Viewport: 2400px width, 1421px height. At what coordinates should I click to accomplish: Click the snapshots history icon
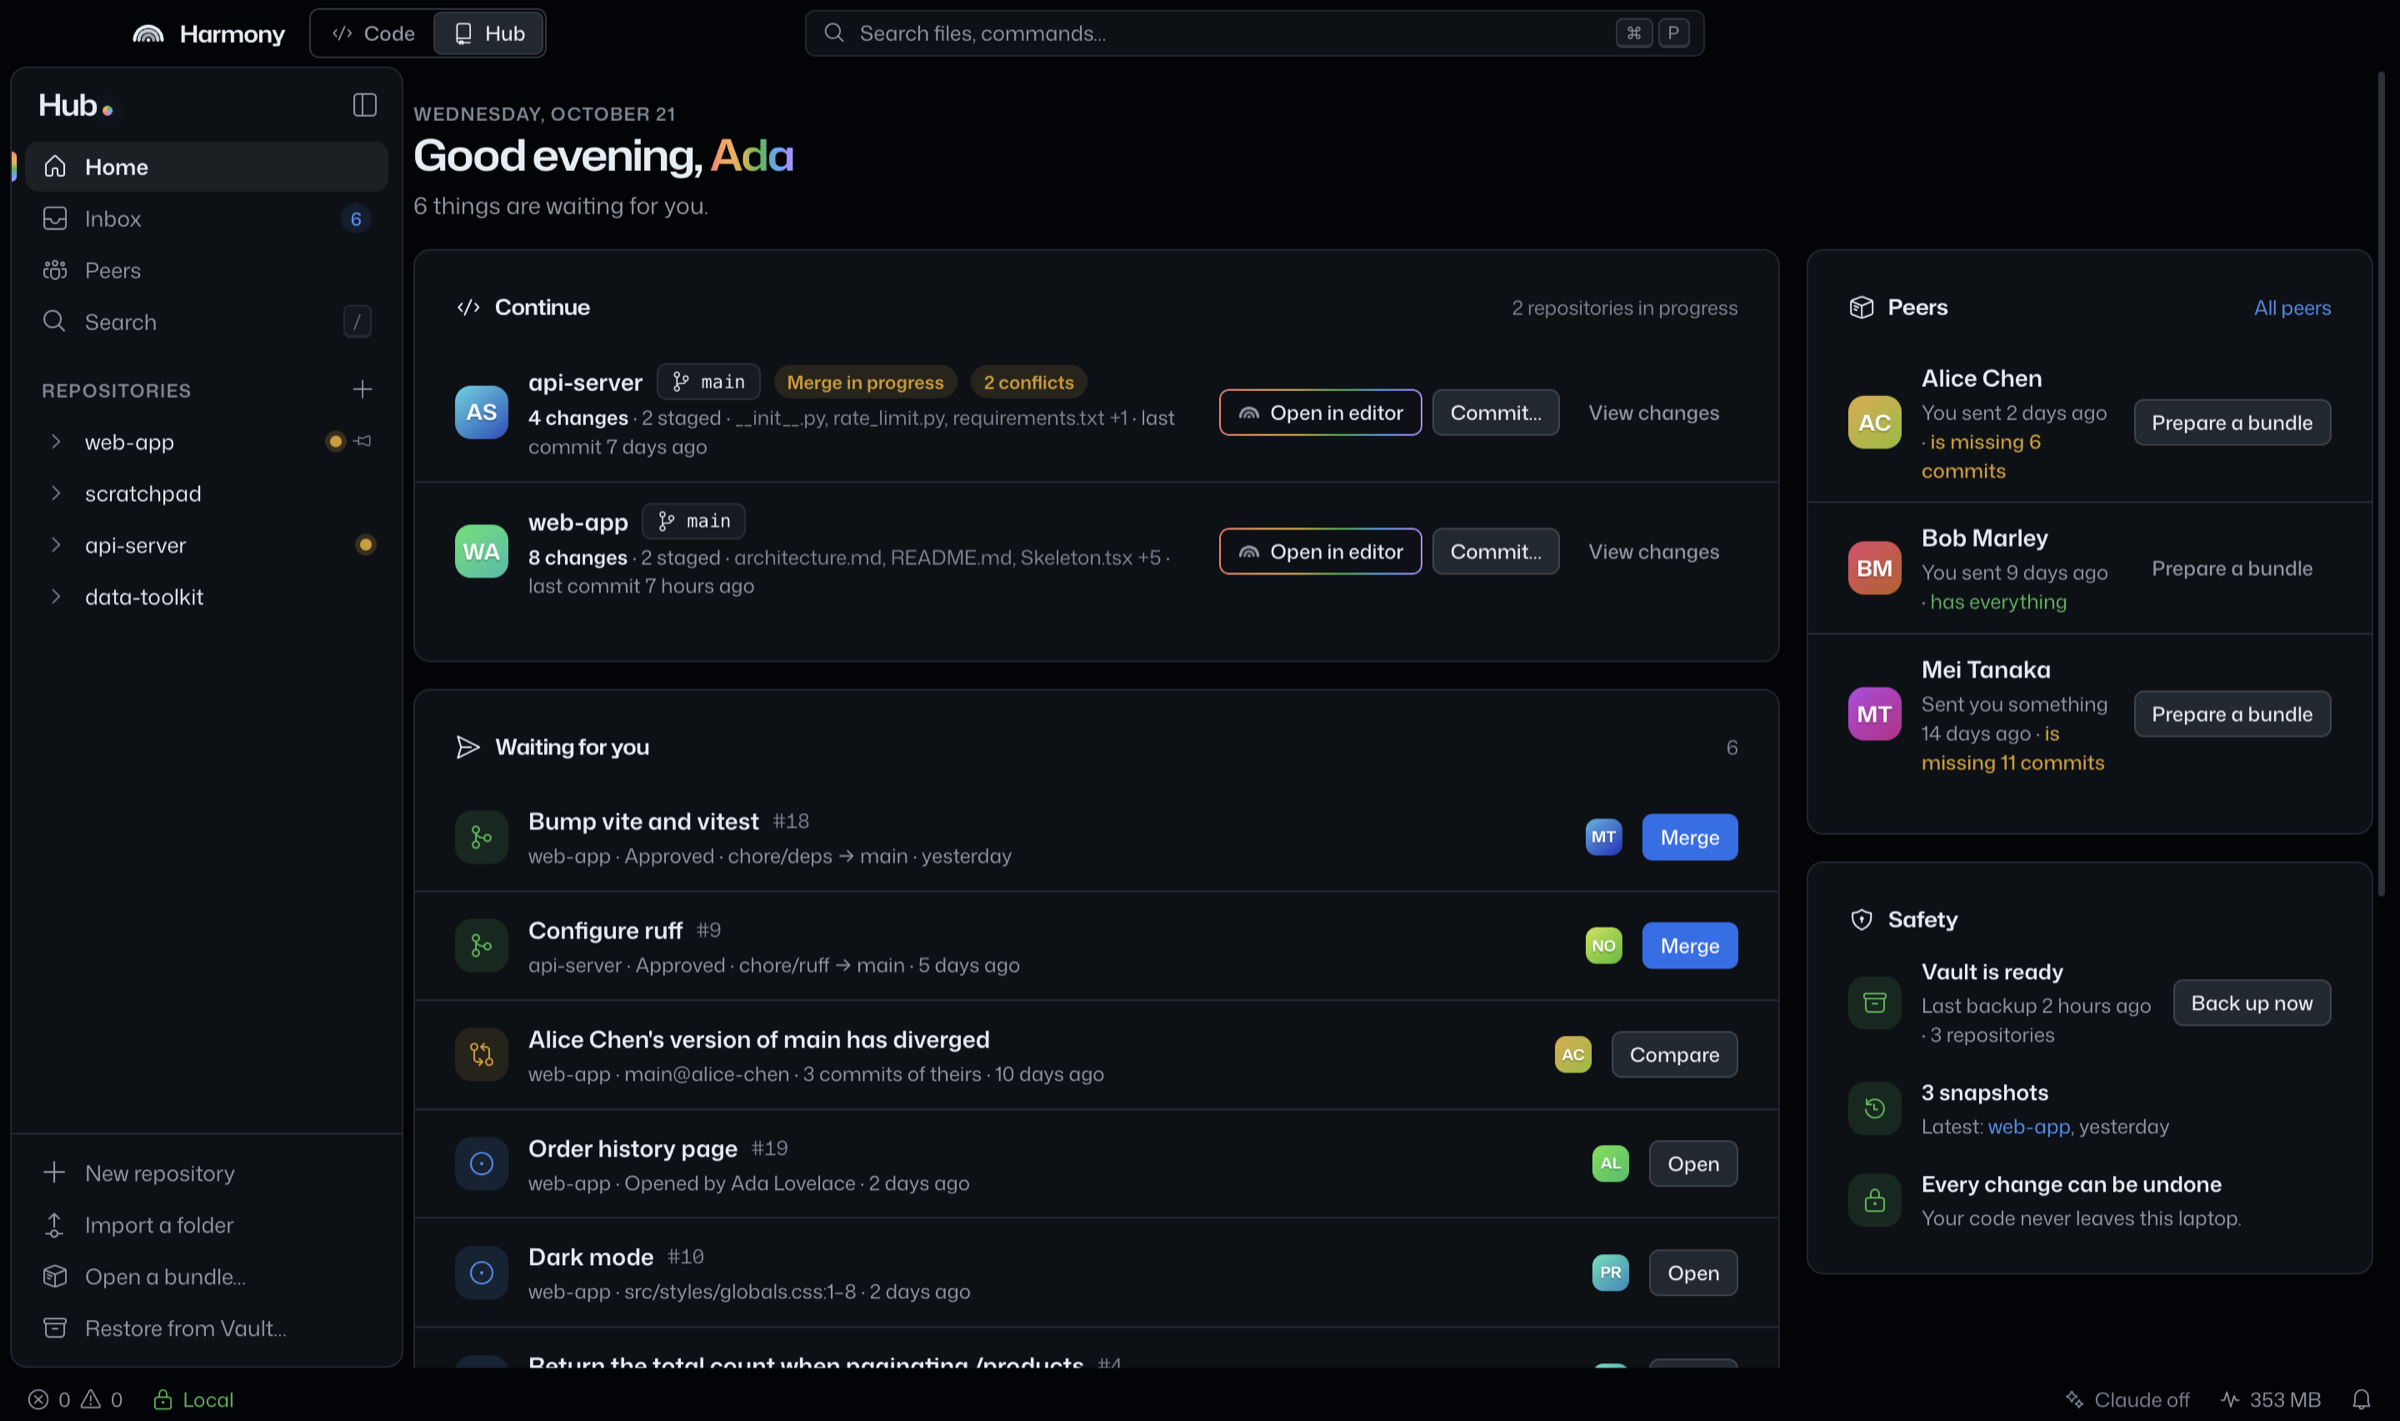[1874, 1108]
